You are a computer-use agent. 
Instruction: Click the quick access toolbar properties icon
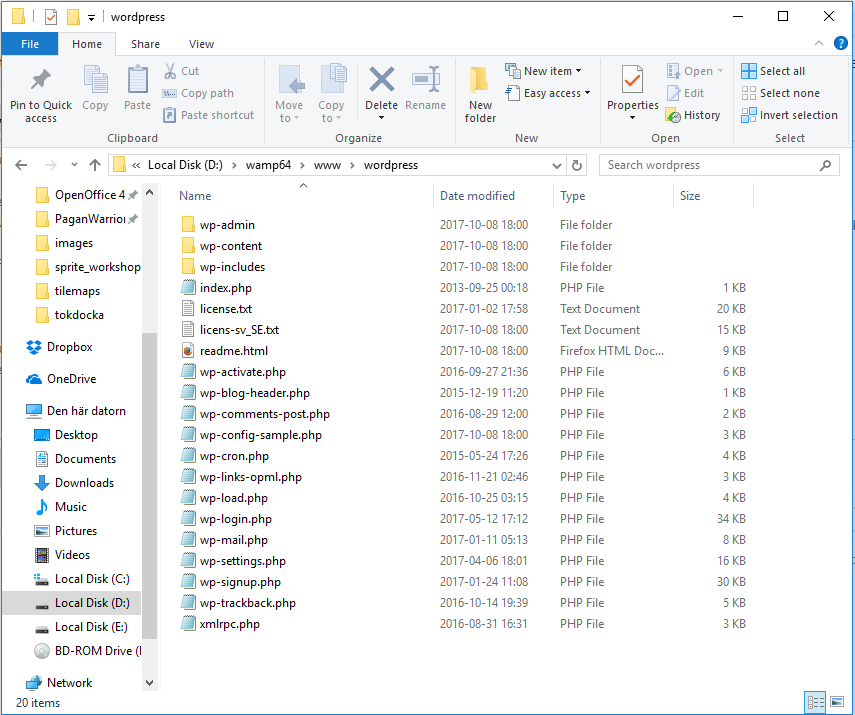click(x=51, y=17)
